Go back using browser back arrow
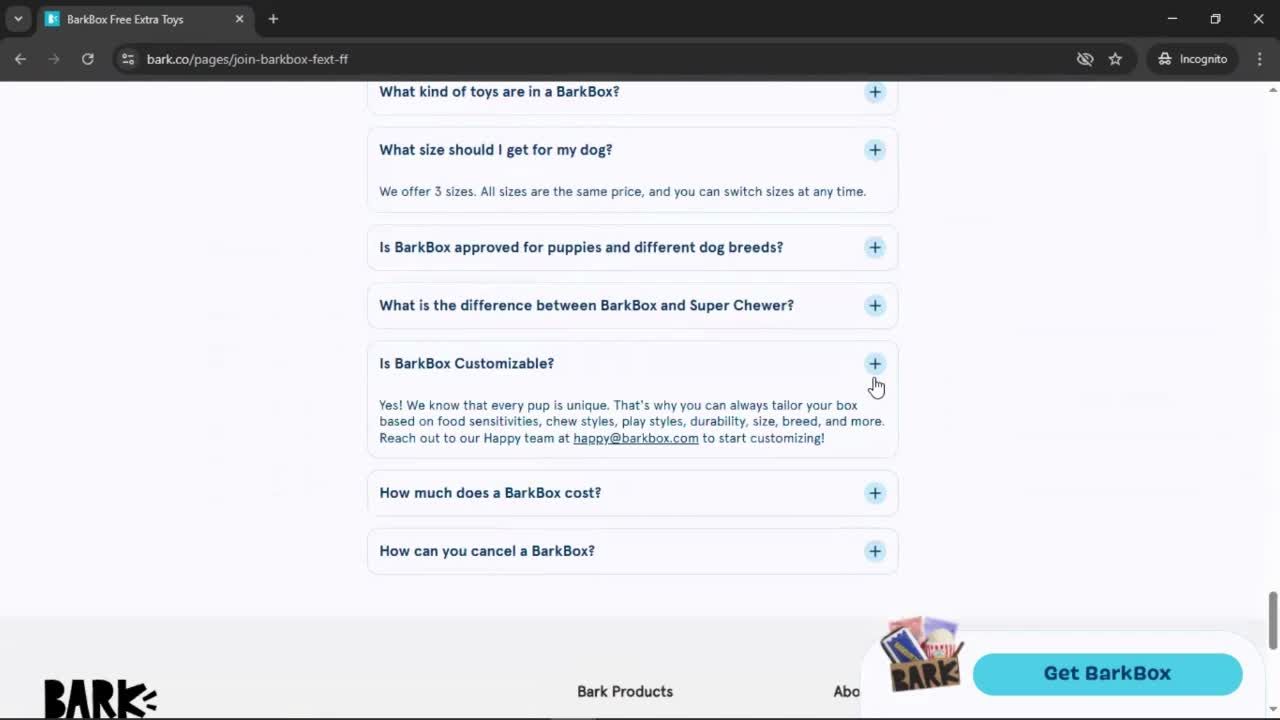Image resolution: width=1280 pixels, height=720 pixels. pyautogui.click(x=20, y=59)
